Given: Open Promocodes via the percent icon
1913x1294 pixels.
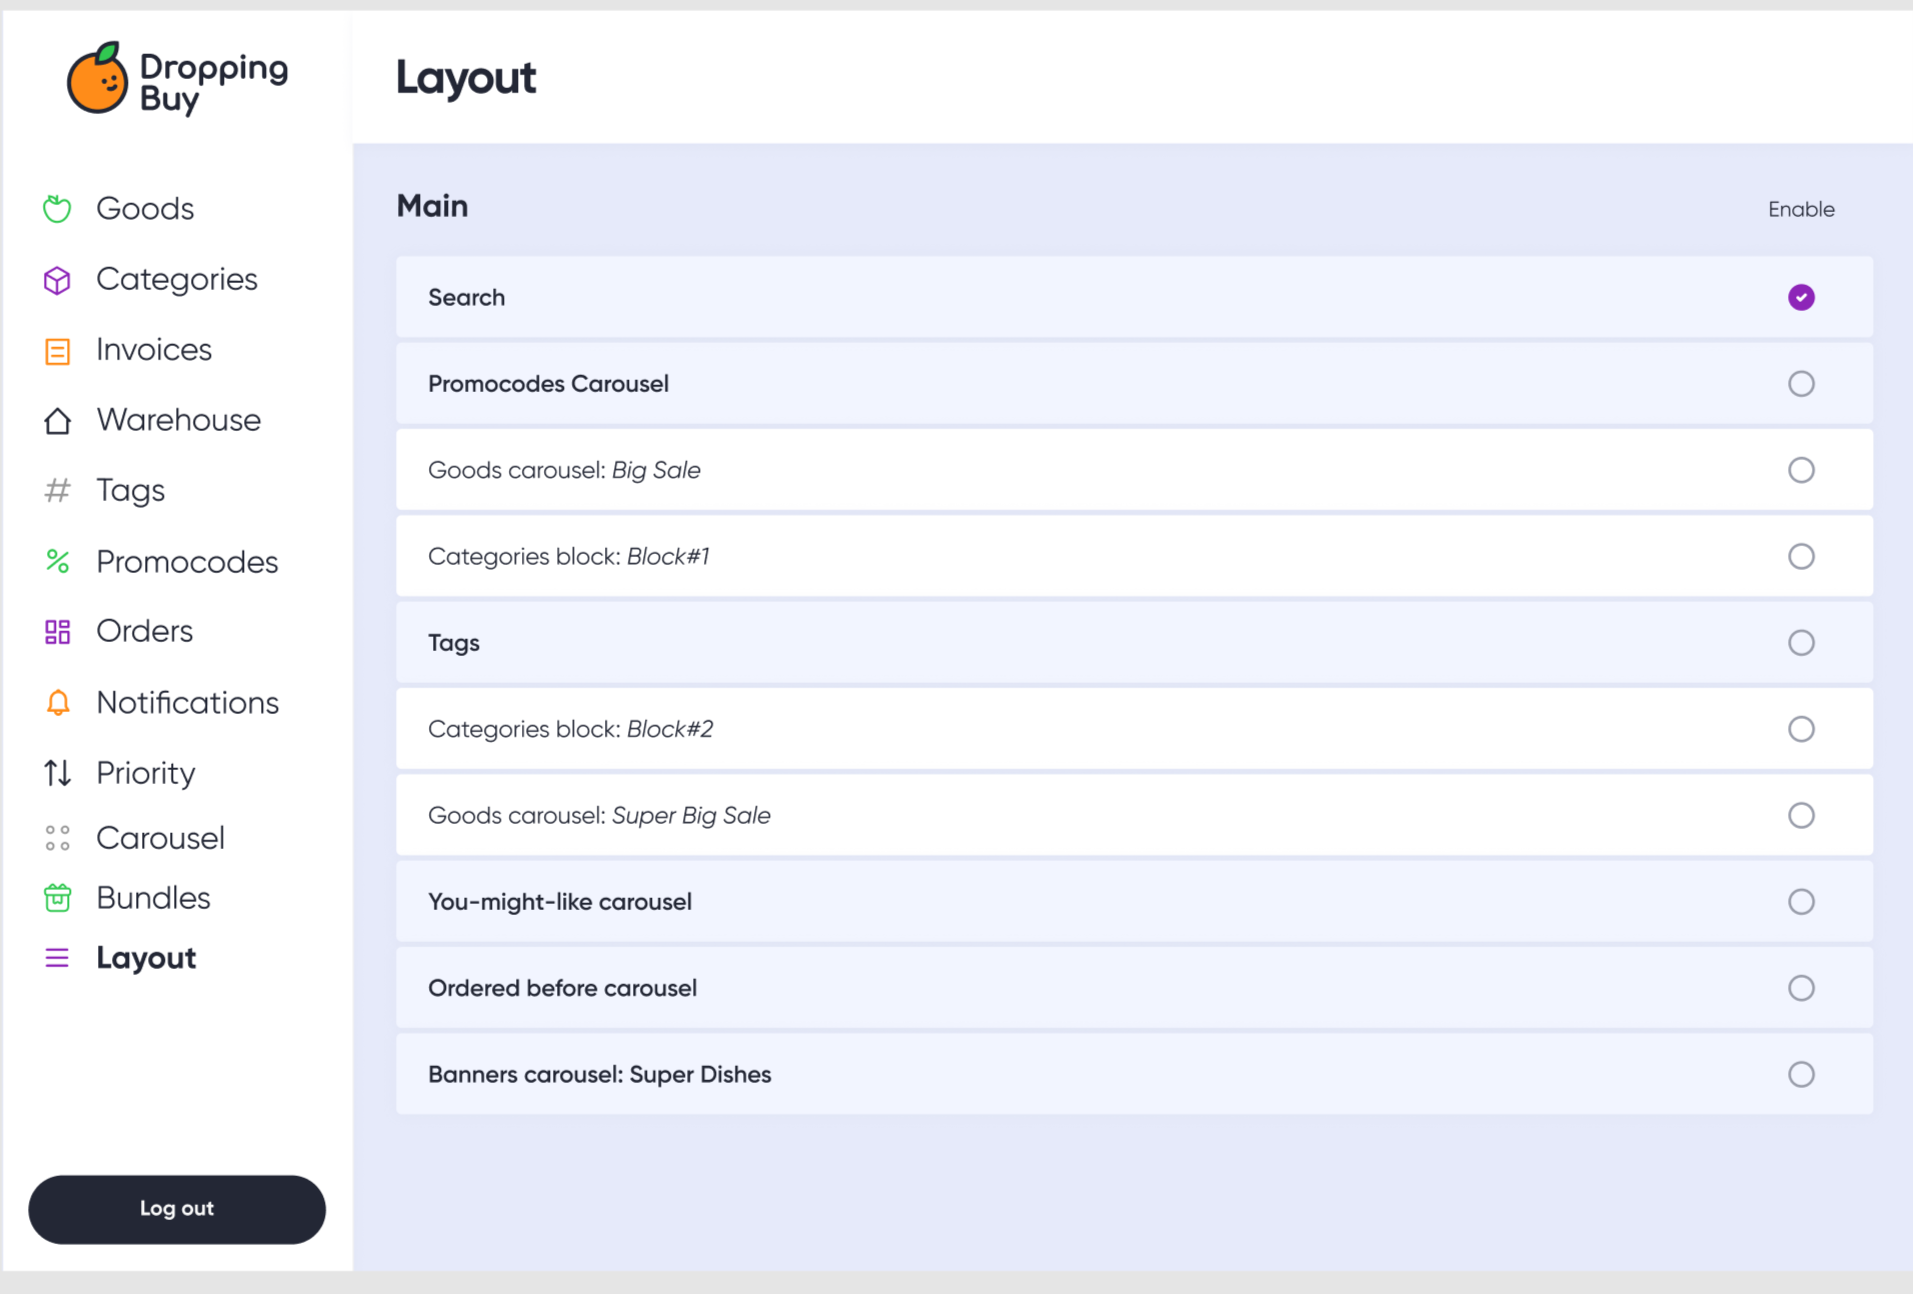Looking at the screenshot, I should (57, 561).
